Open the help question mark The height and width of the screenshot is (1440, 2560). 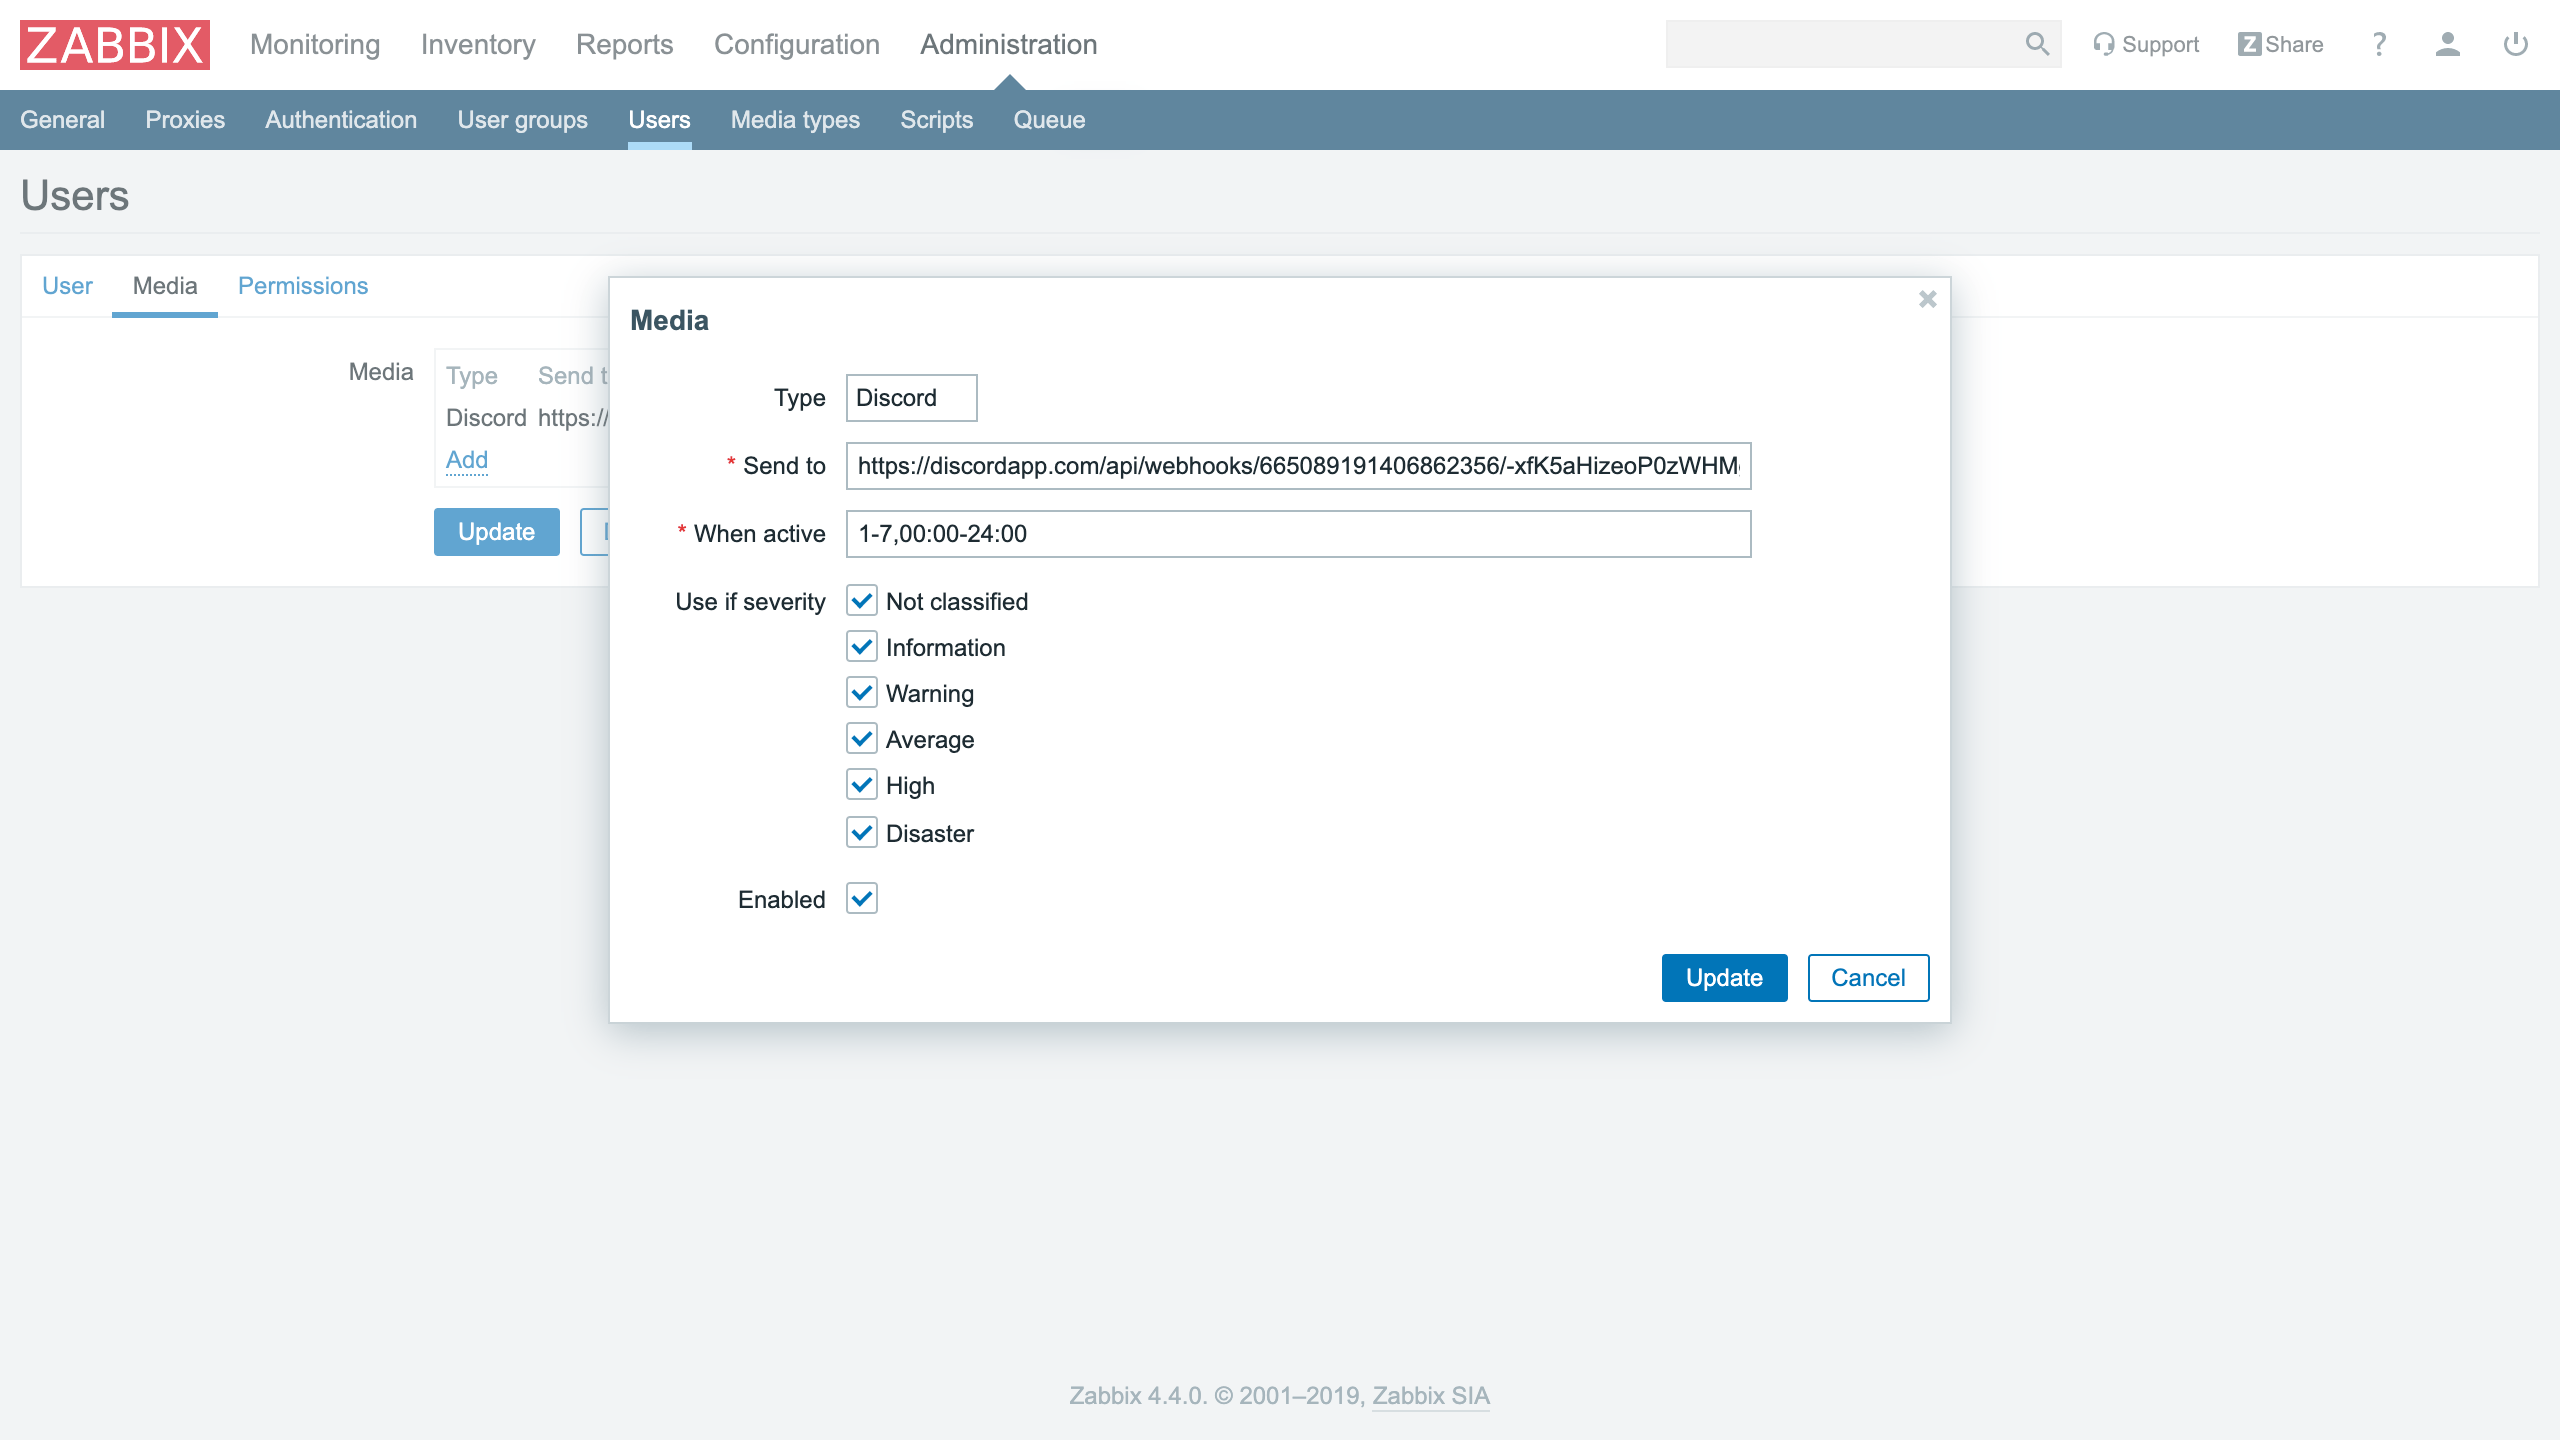click(2379, 44)
